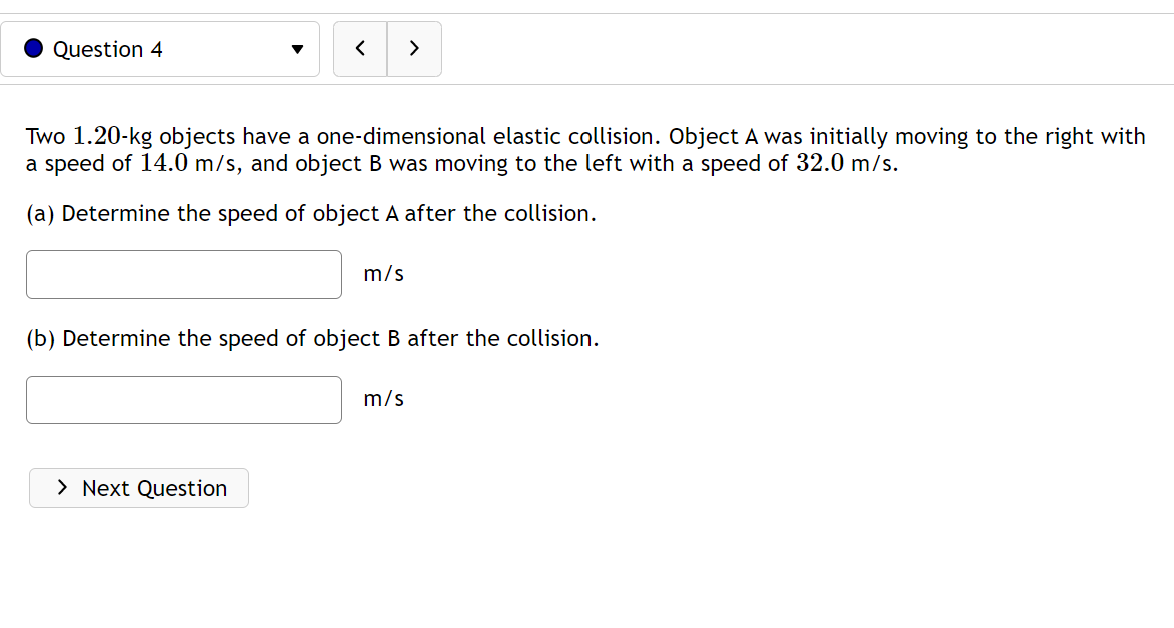
Task: Click the filled circle marker on the question header
Action: coord(33,48)
